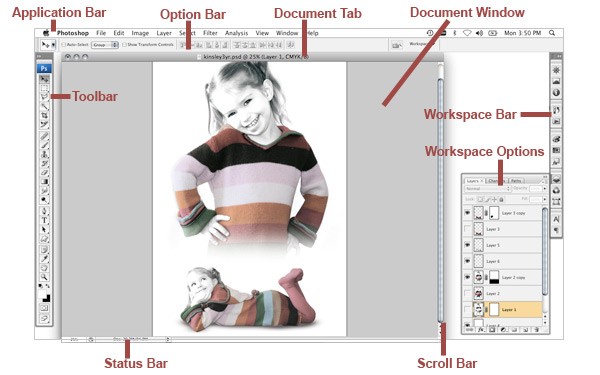Show Layer 3 via visibility box
Viewport: 600px width, 375px height.
[467, 229]
